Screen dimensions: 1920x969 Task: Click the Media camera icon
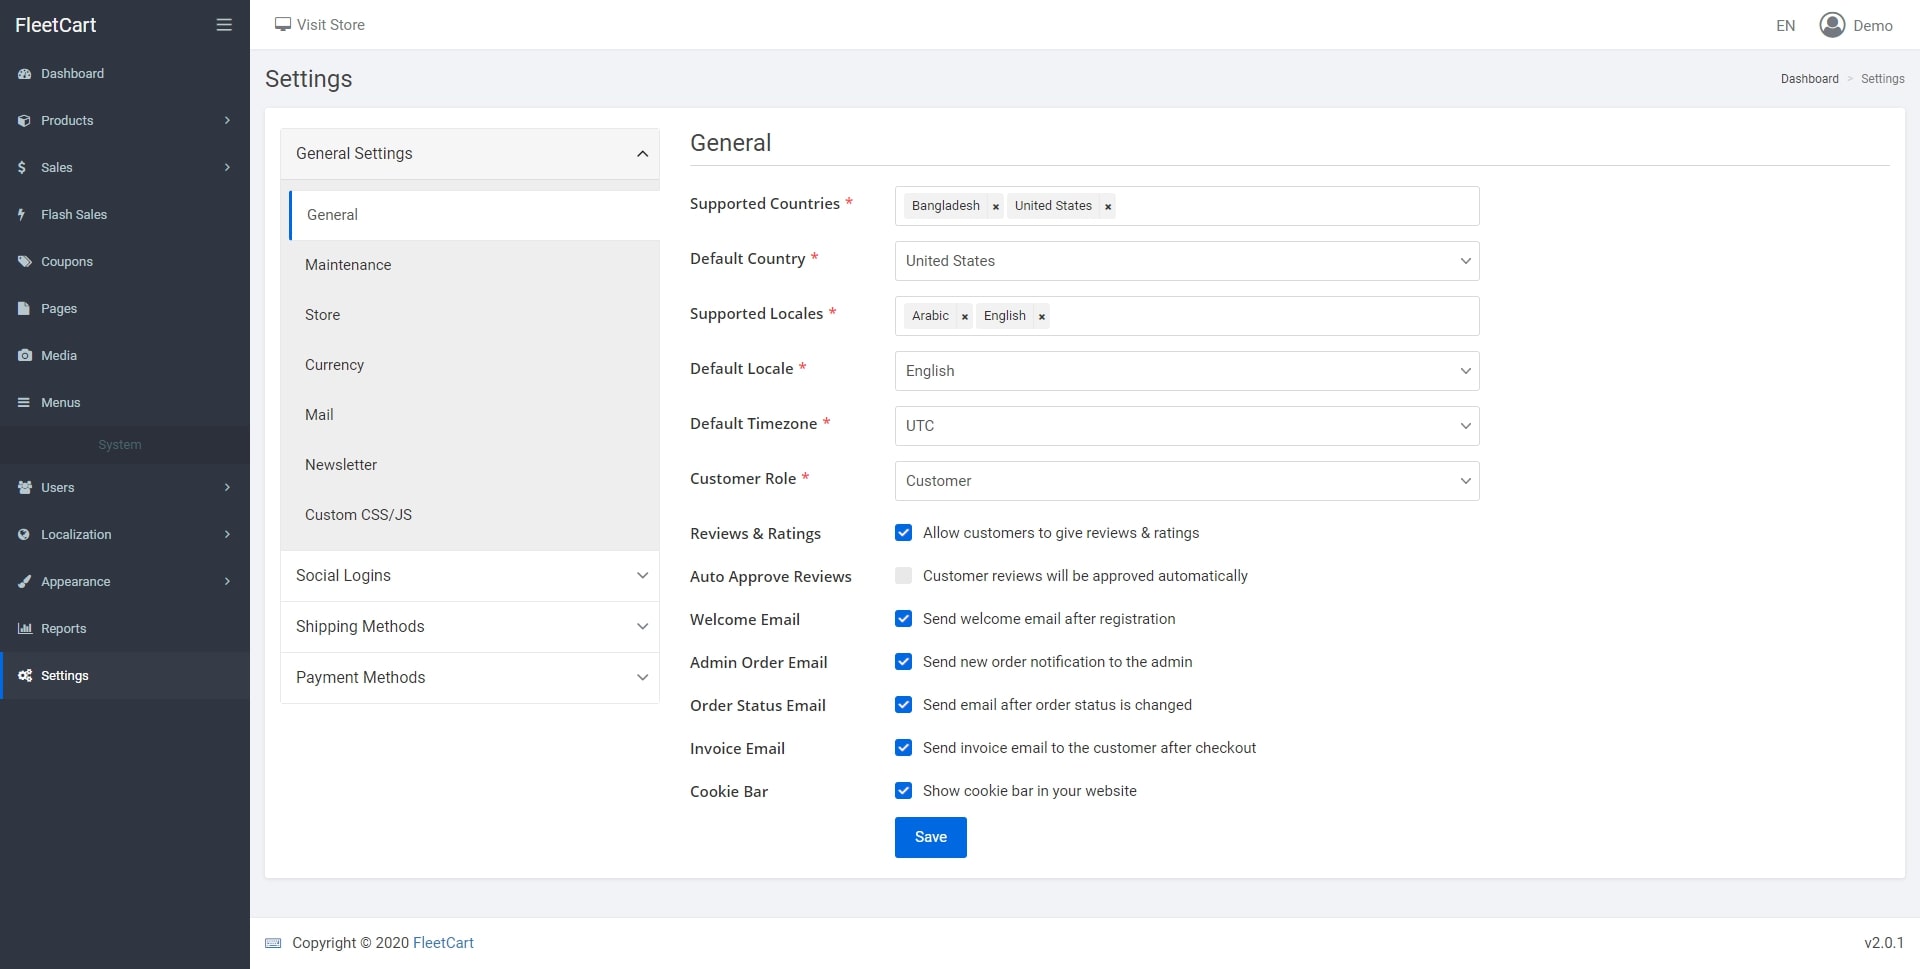click(25, 356)
